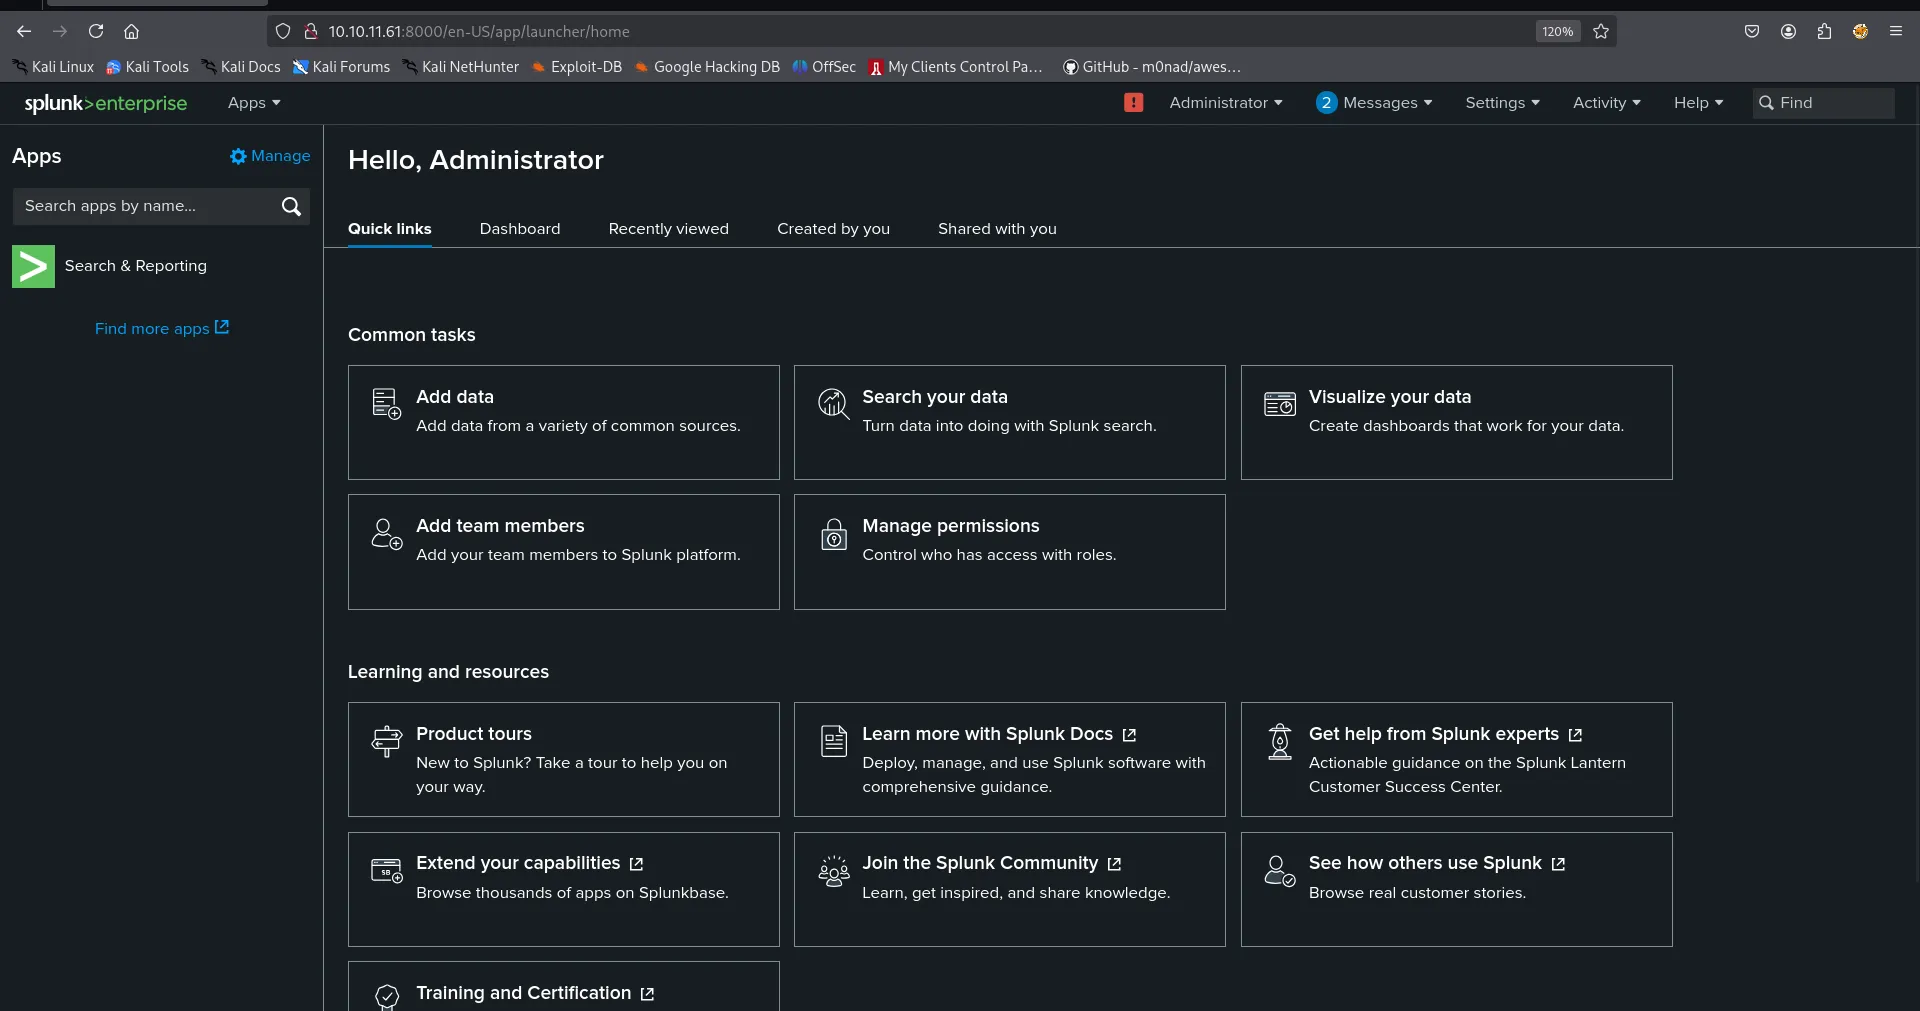Click the Extend your capabilities icon
This screenshot has width=1920, height=1011.
(x=386, y=870)
